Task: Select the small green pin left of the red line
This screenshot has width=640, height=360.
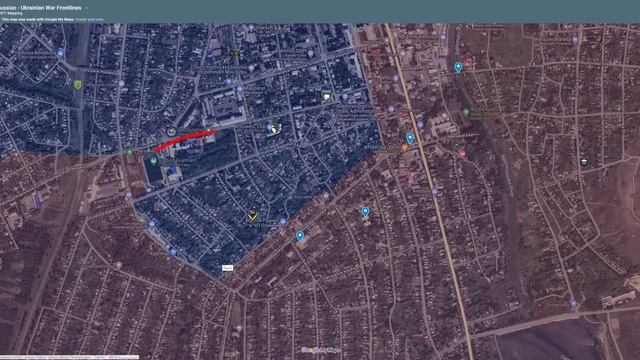Action: click(x=130, y=152)
